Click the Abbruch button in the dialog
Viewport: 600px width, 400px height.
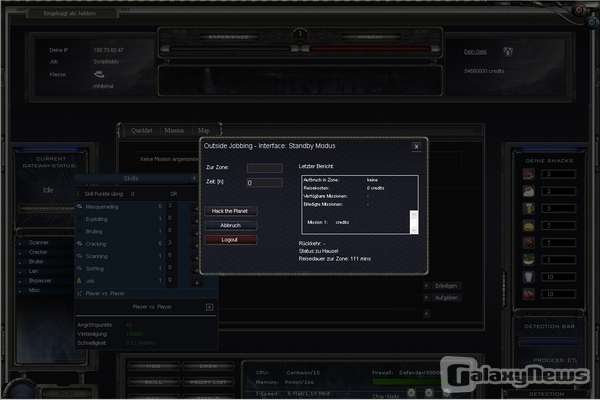tap(230, 225)
